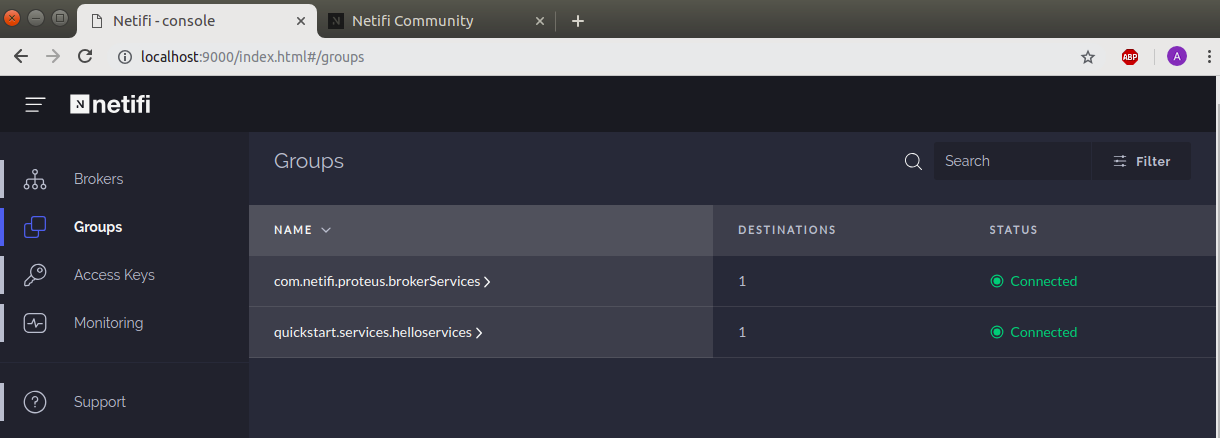Click the browser forward arrow
1220x438 pixels.
(x=53, y=57)
